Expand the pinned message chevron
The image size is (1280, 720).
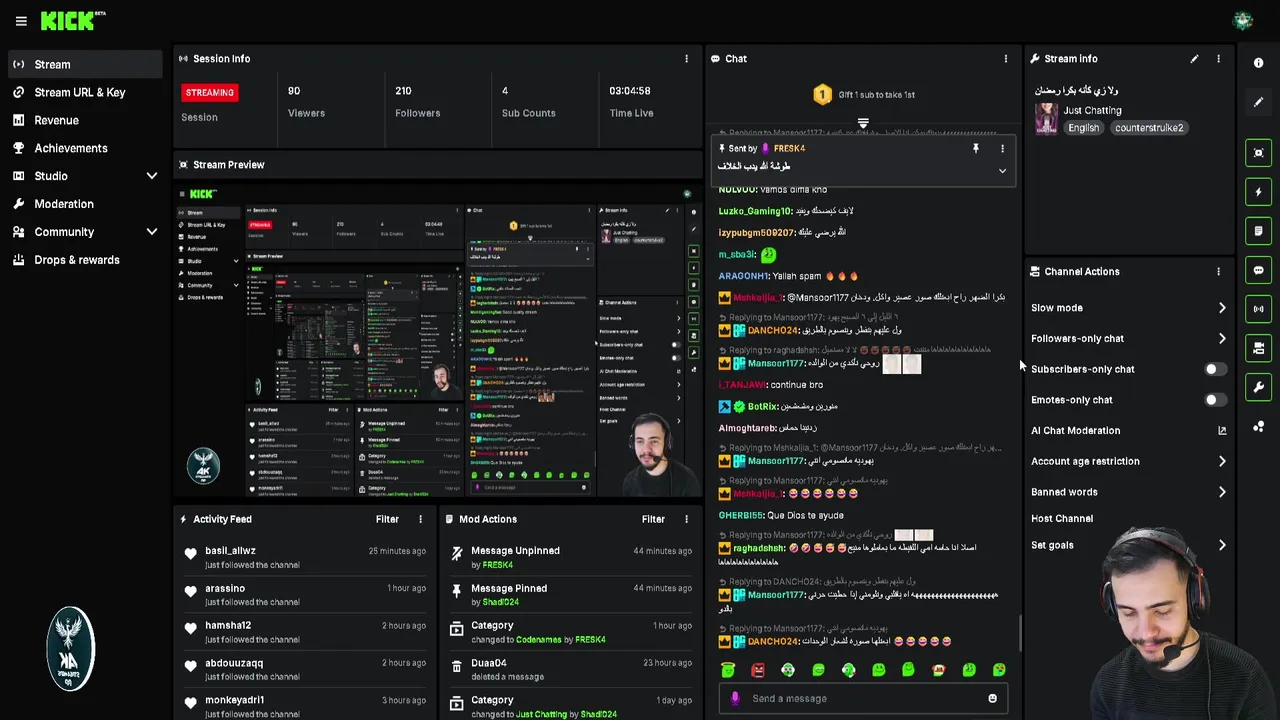(x=1002, y=171)
